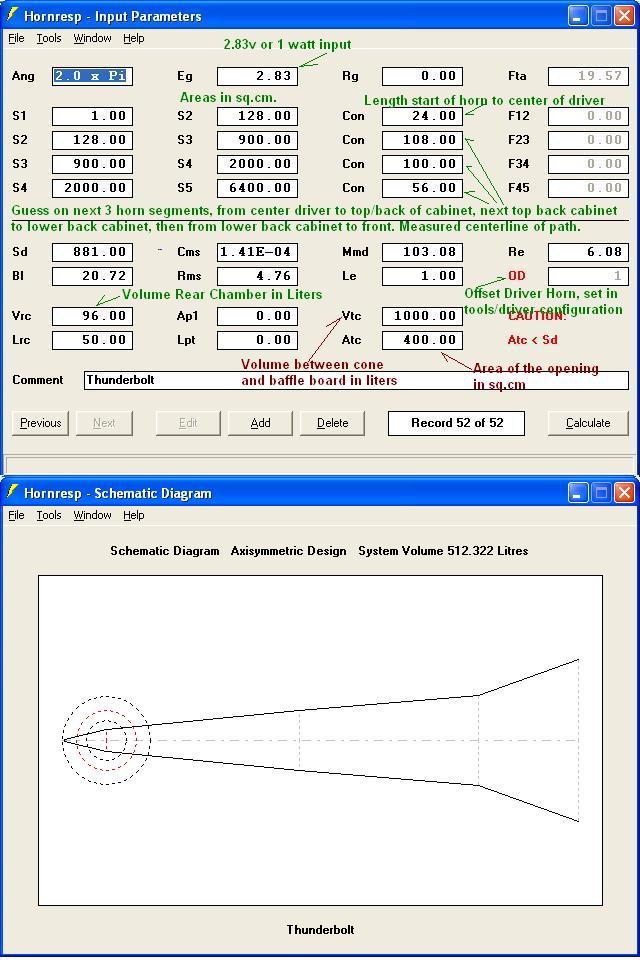
Task: Click the Record 52 of 52 indicator
Action: click(456, 423)
